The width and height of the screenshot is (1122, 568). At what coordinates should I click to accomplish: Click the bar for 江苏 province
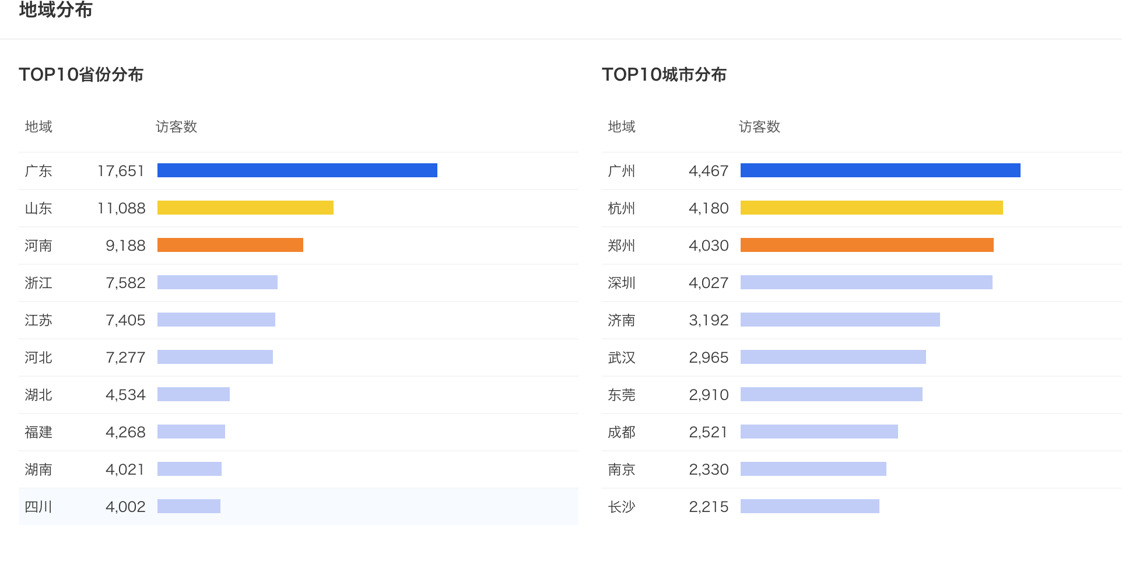click(216, 319)
